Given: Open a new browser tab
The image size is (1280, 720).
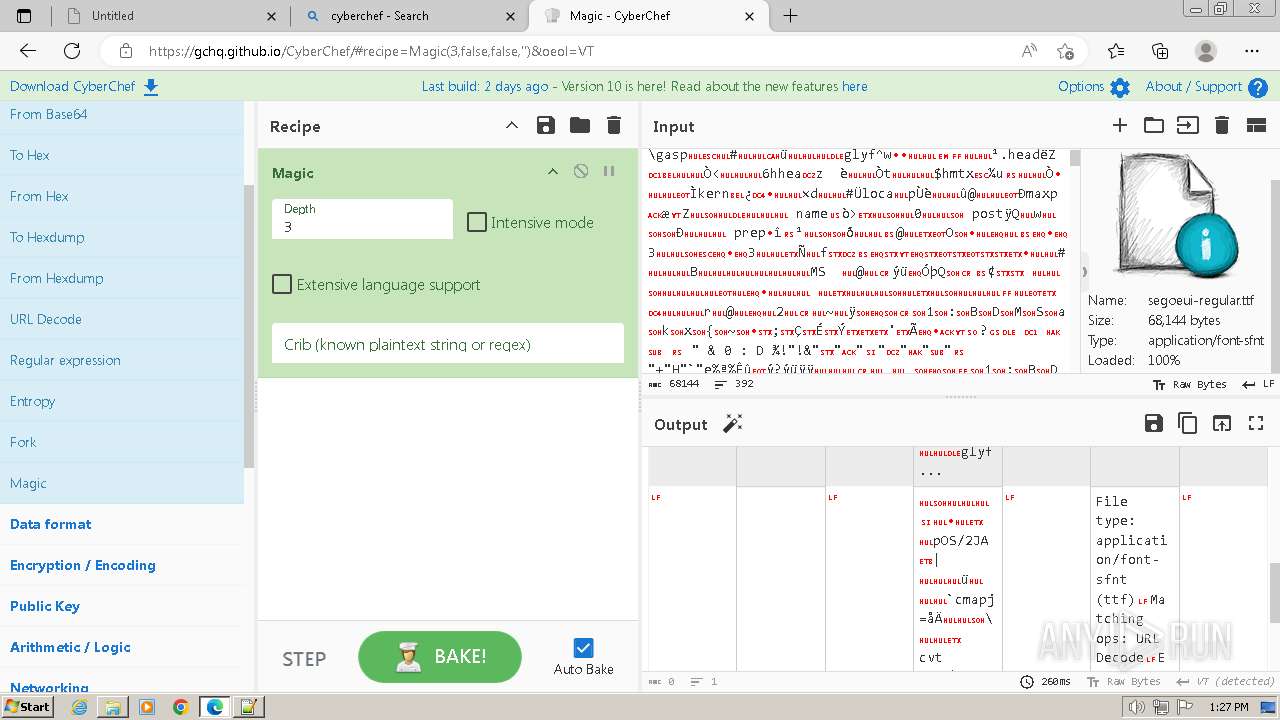Looking at the screenshot, I should [x=790, y=16].
